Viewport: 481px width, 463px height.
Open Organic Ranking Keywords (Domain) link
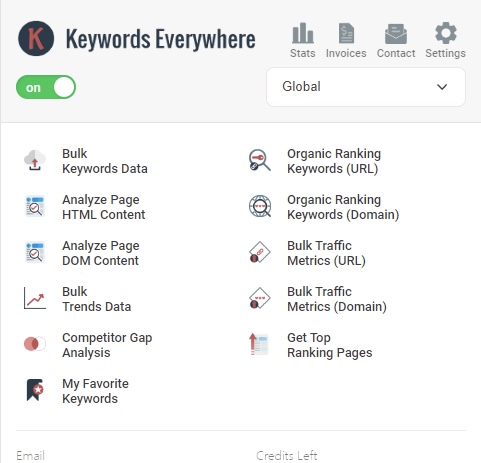click(343, 207)
